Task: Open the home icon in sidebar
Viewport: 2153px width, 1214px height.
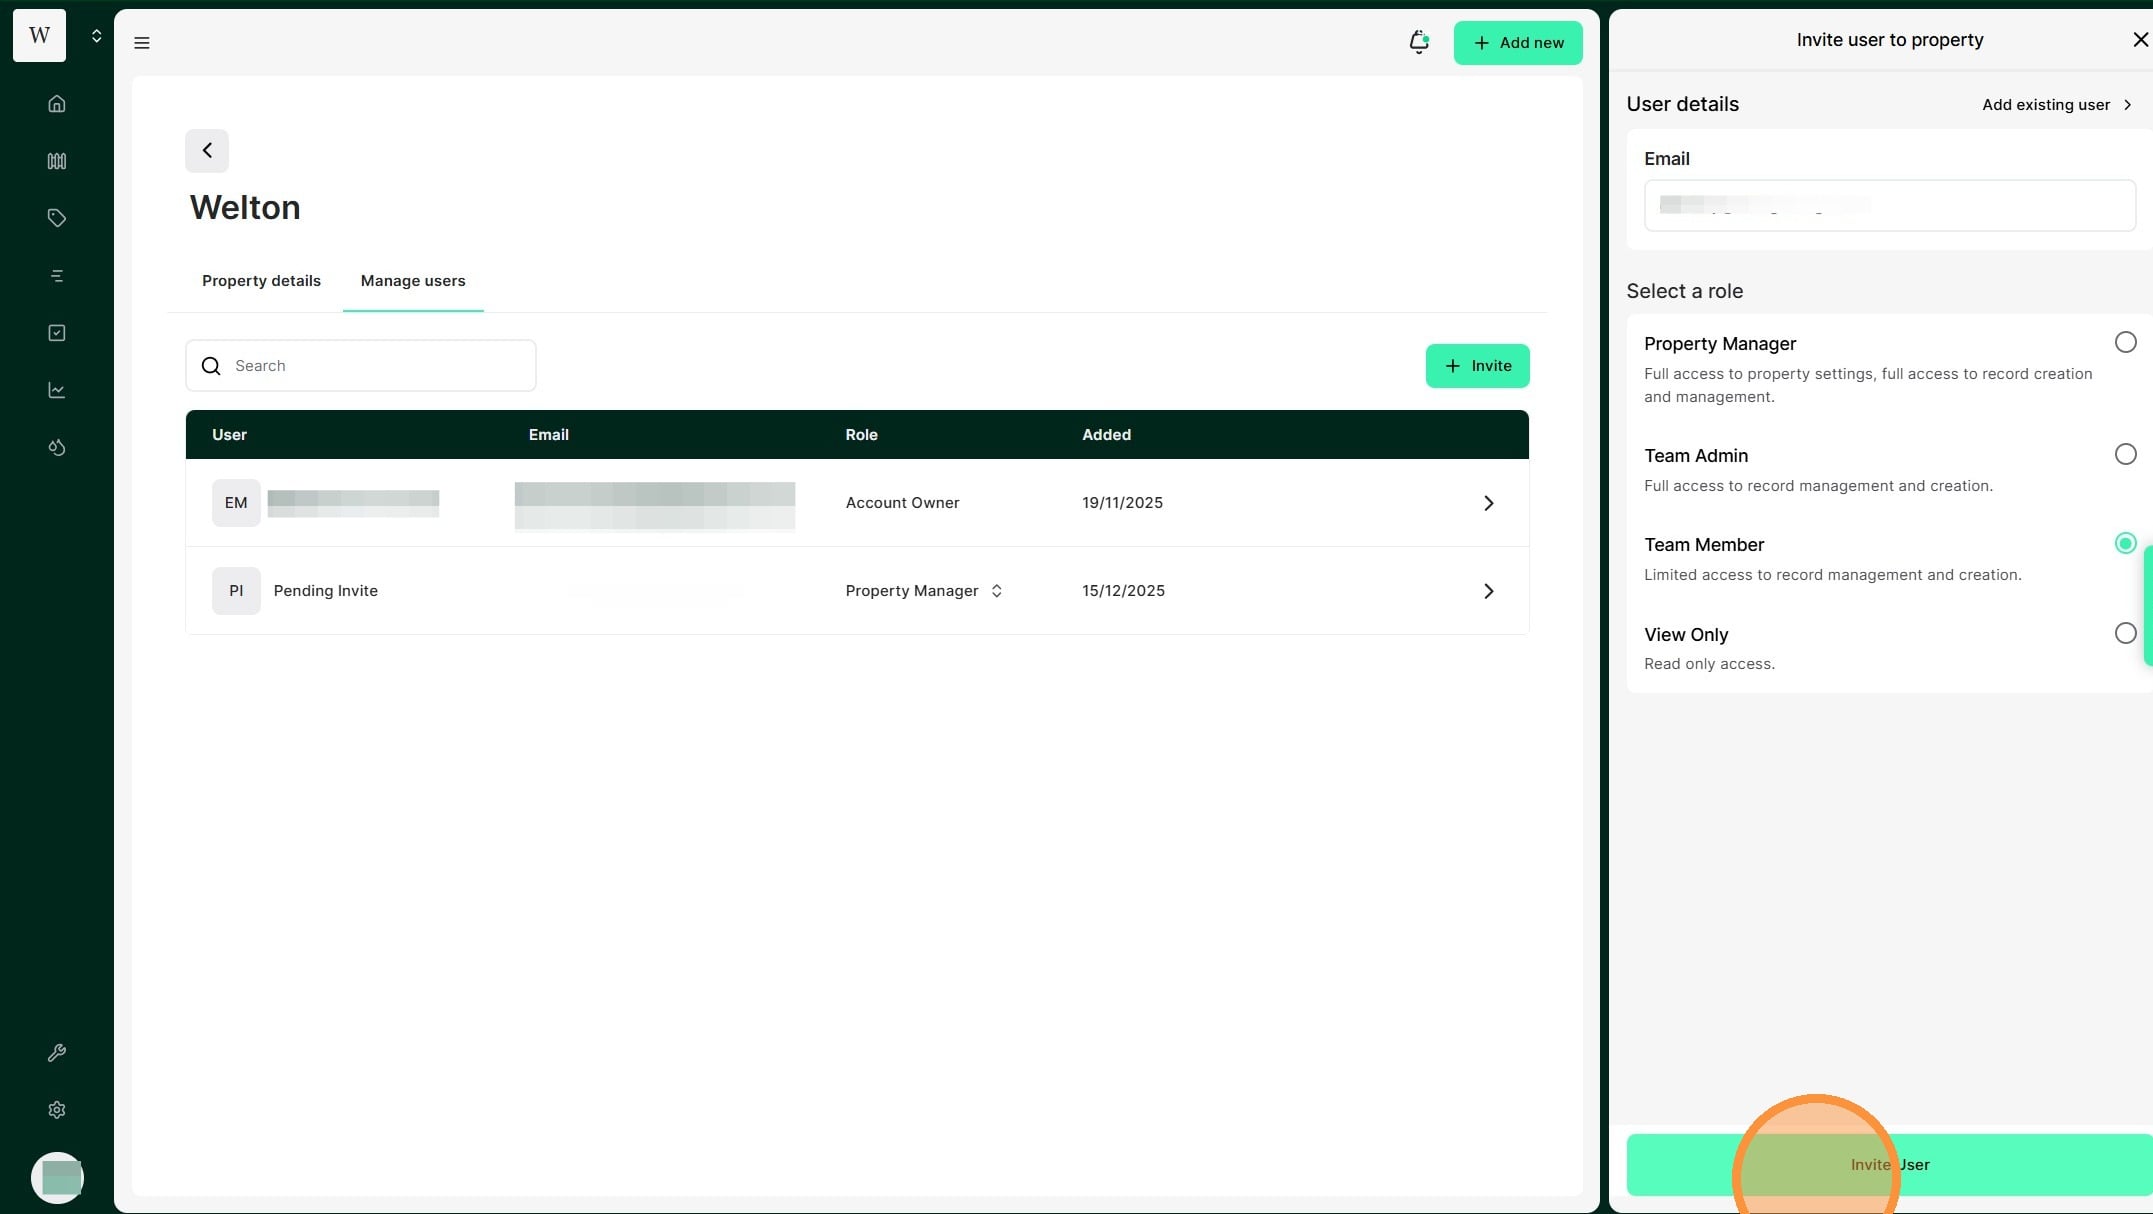Action: [57, 104]
